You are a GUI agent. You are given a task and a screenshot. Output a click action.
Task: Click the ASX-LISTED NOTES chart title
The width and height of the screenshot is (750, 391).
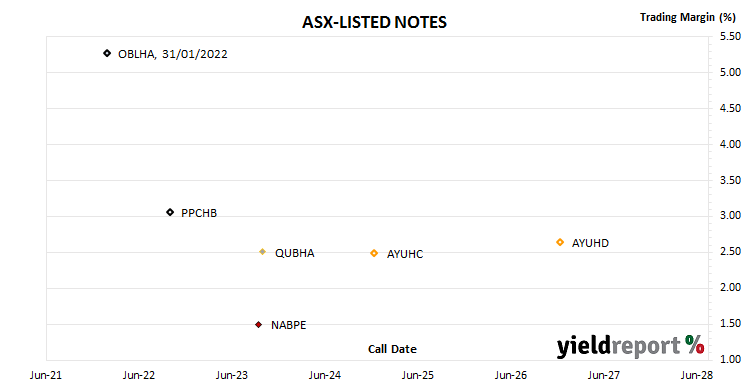click(x=374, y=22)
